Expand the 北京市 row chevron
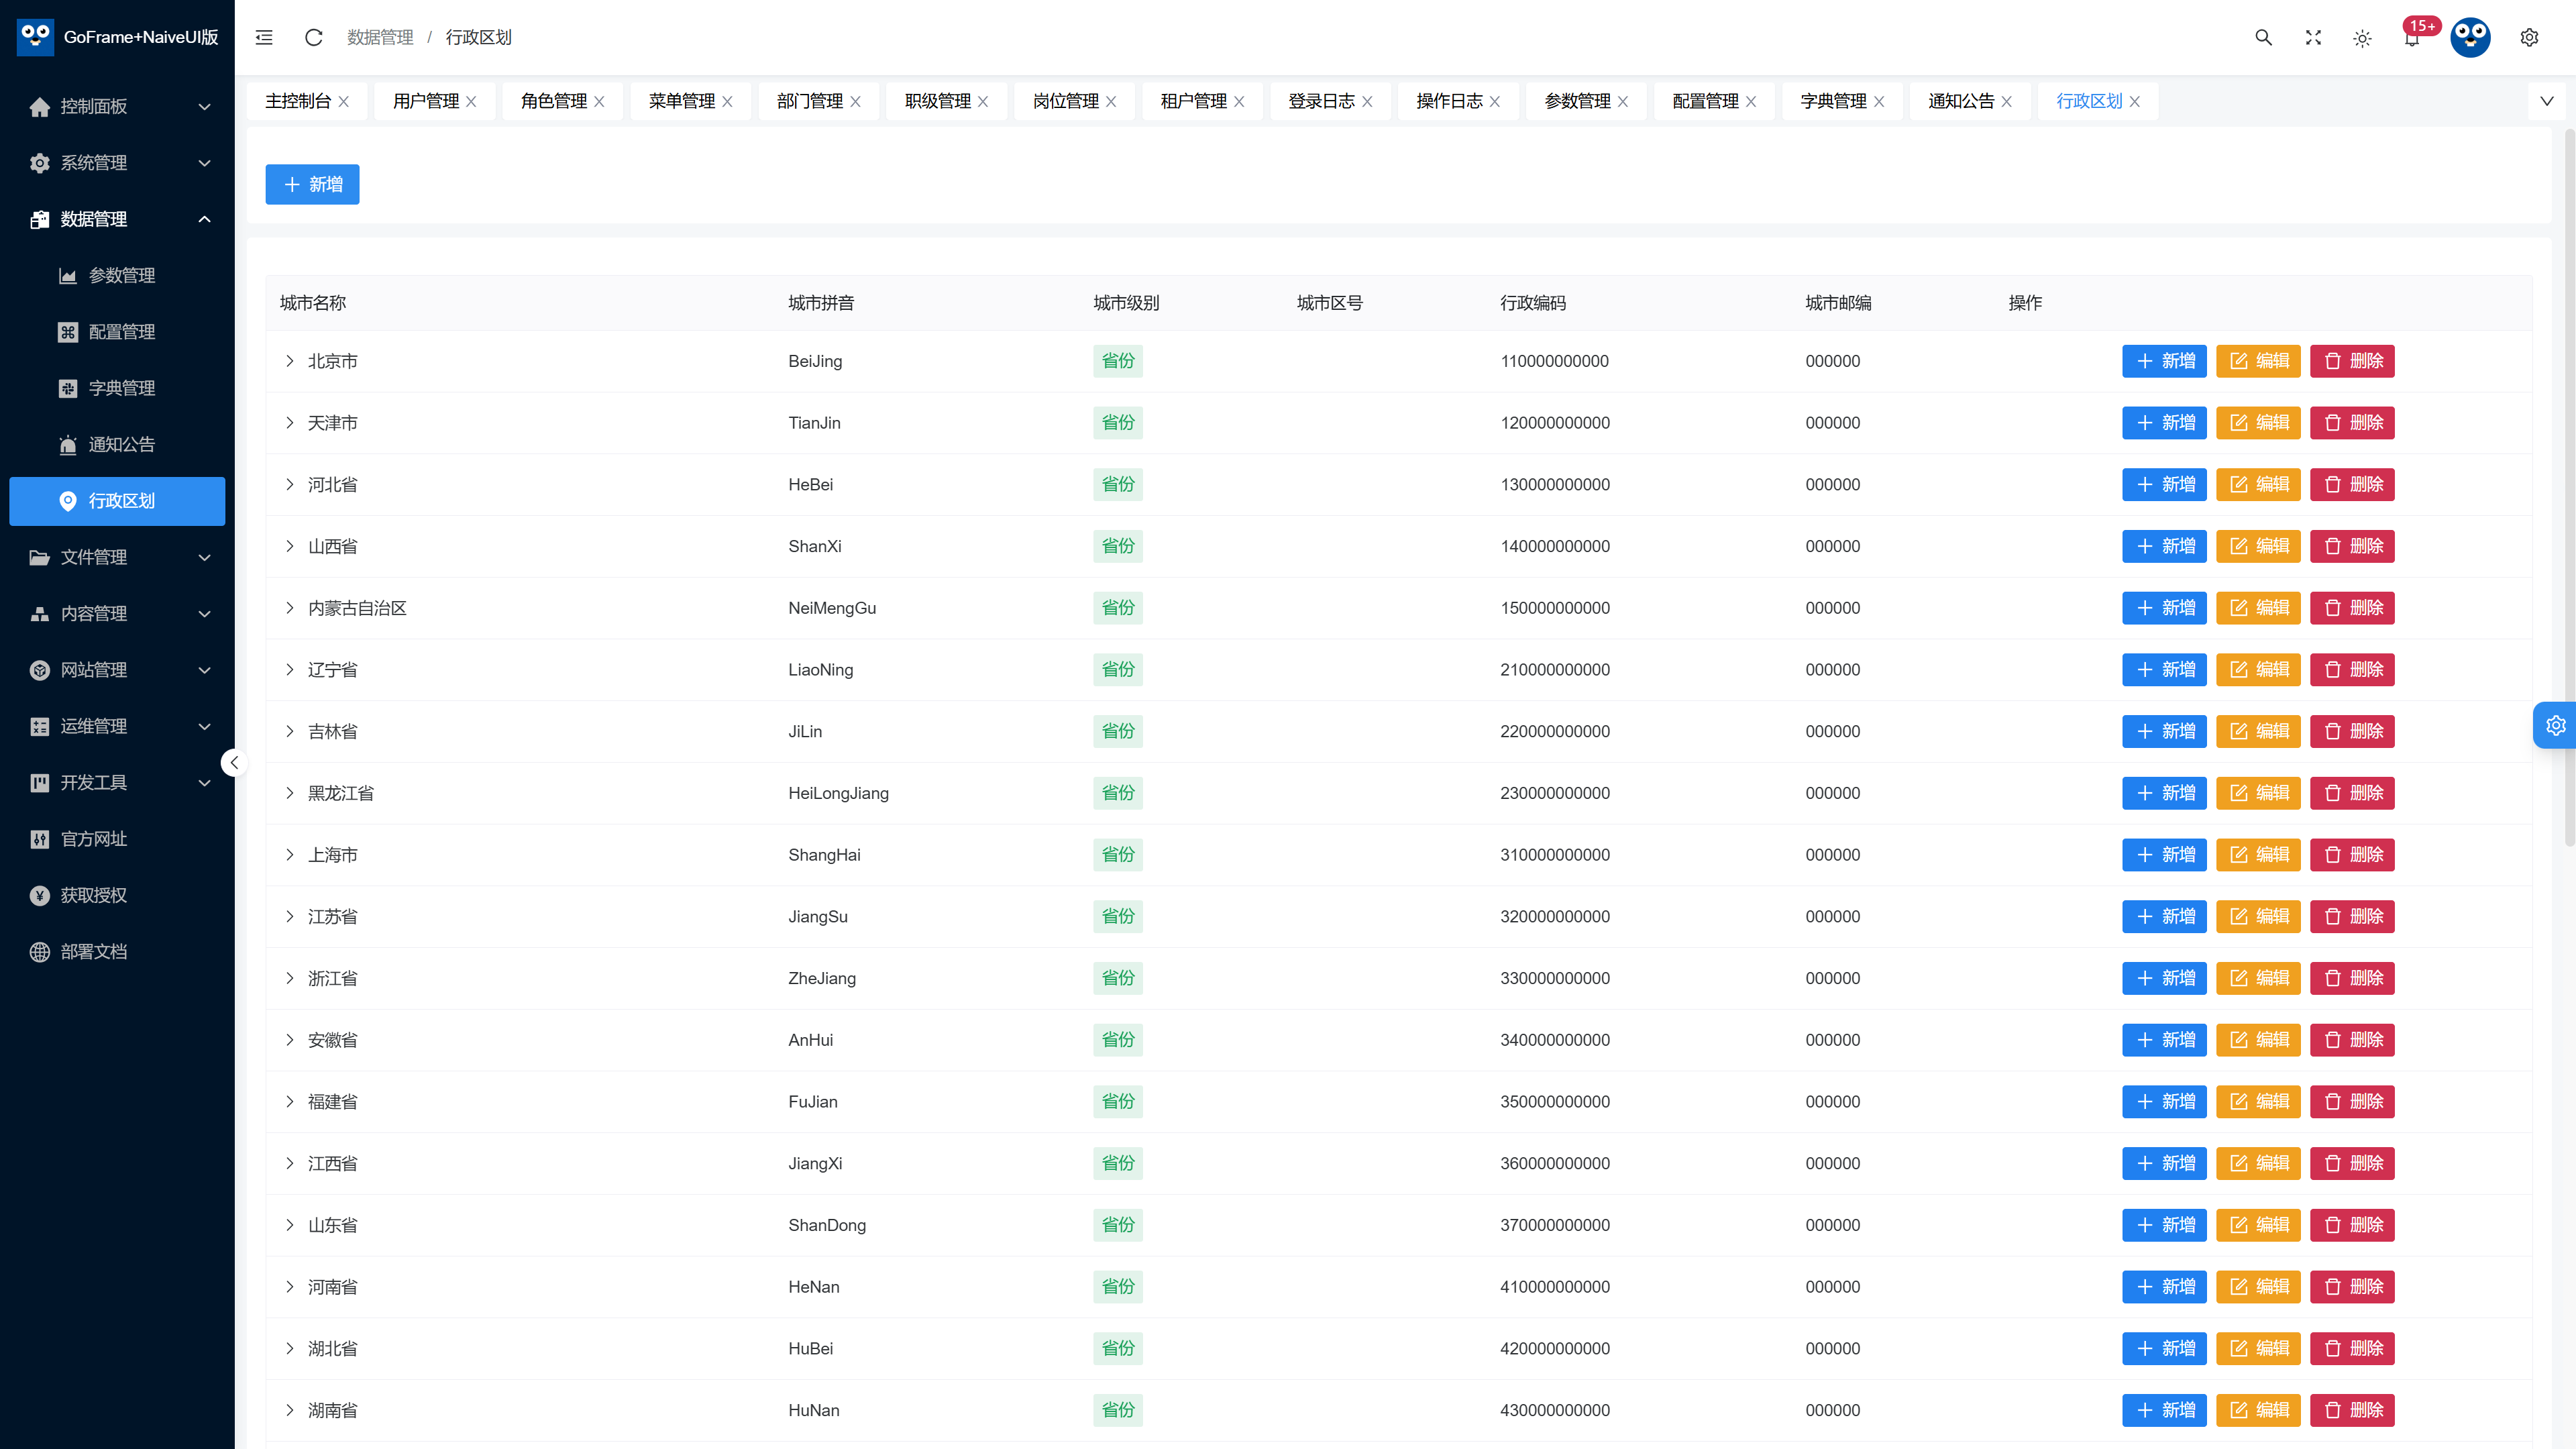Image resolution: width=2576 pixels, height=1449 pixels. tap(290, 361)
